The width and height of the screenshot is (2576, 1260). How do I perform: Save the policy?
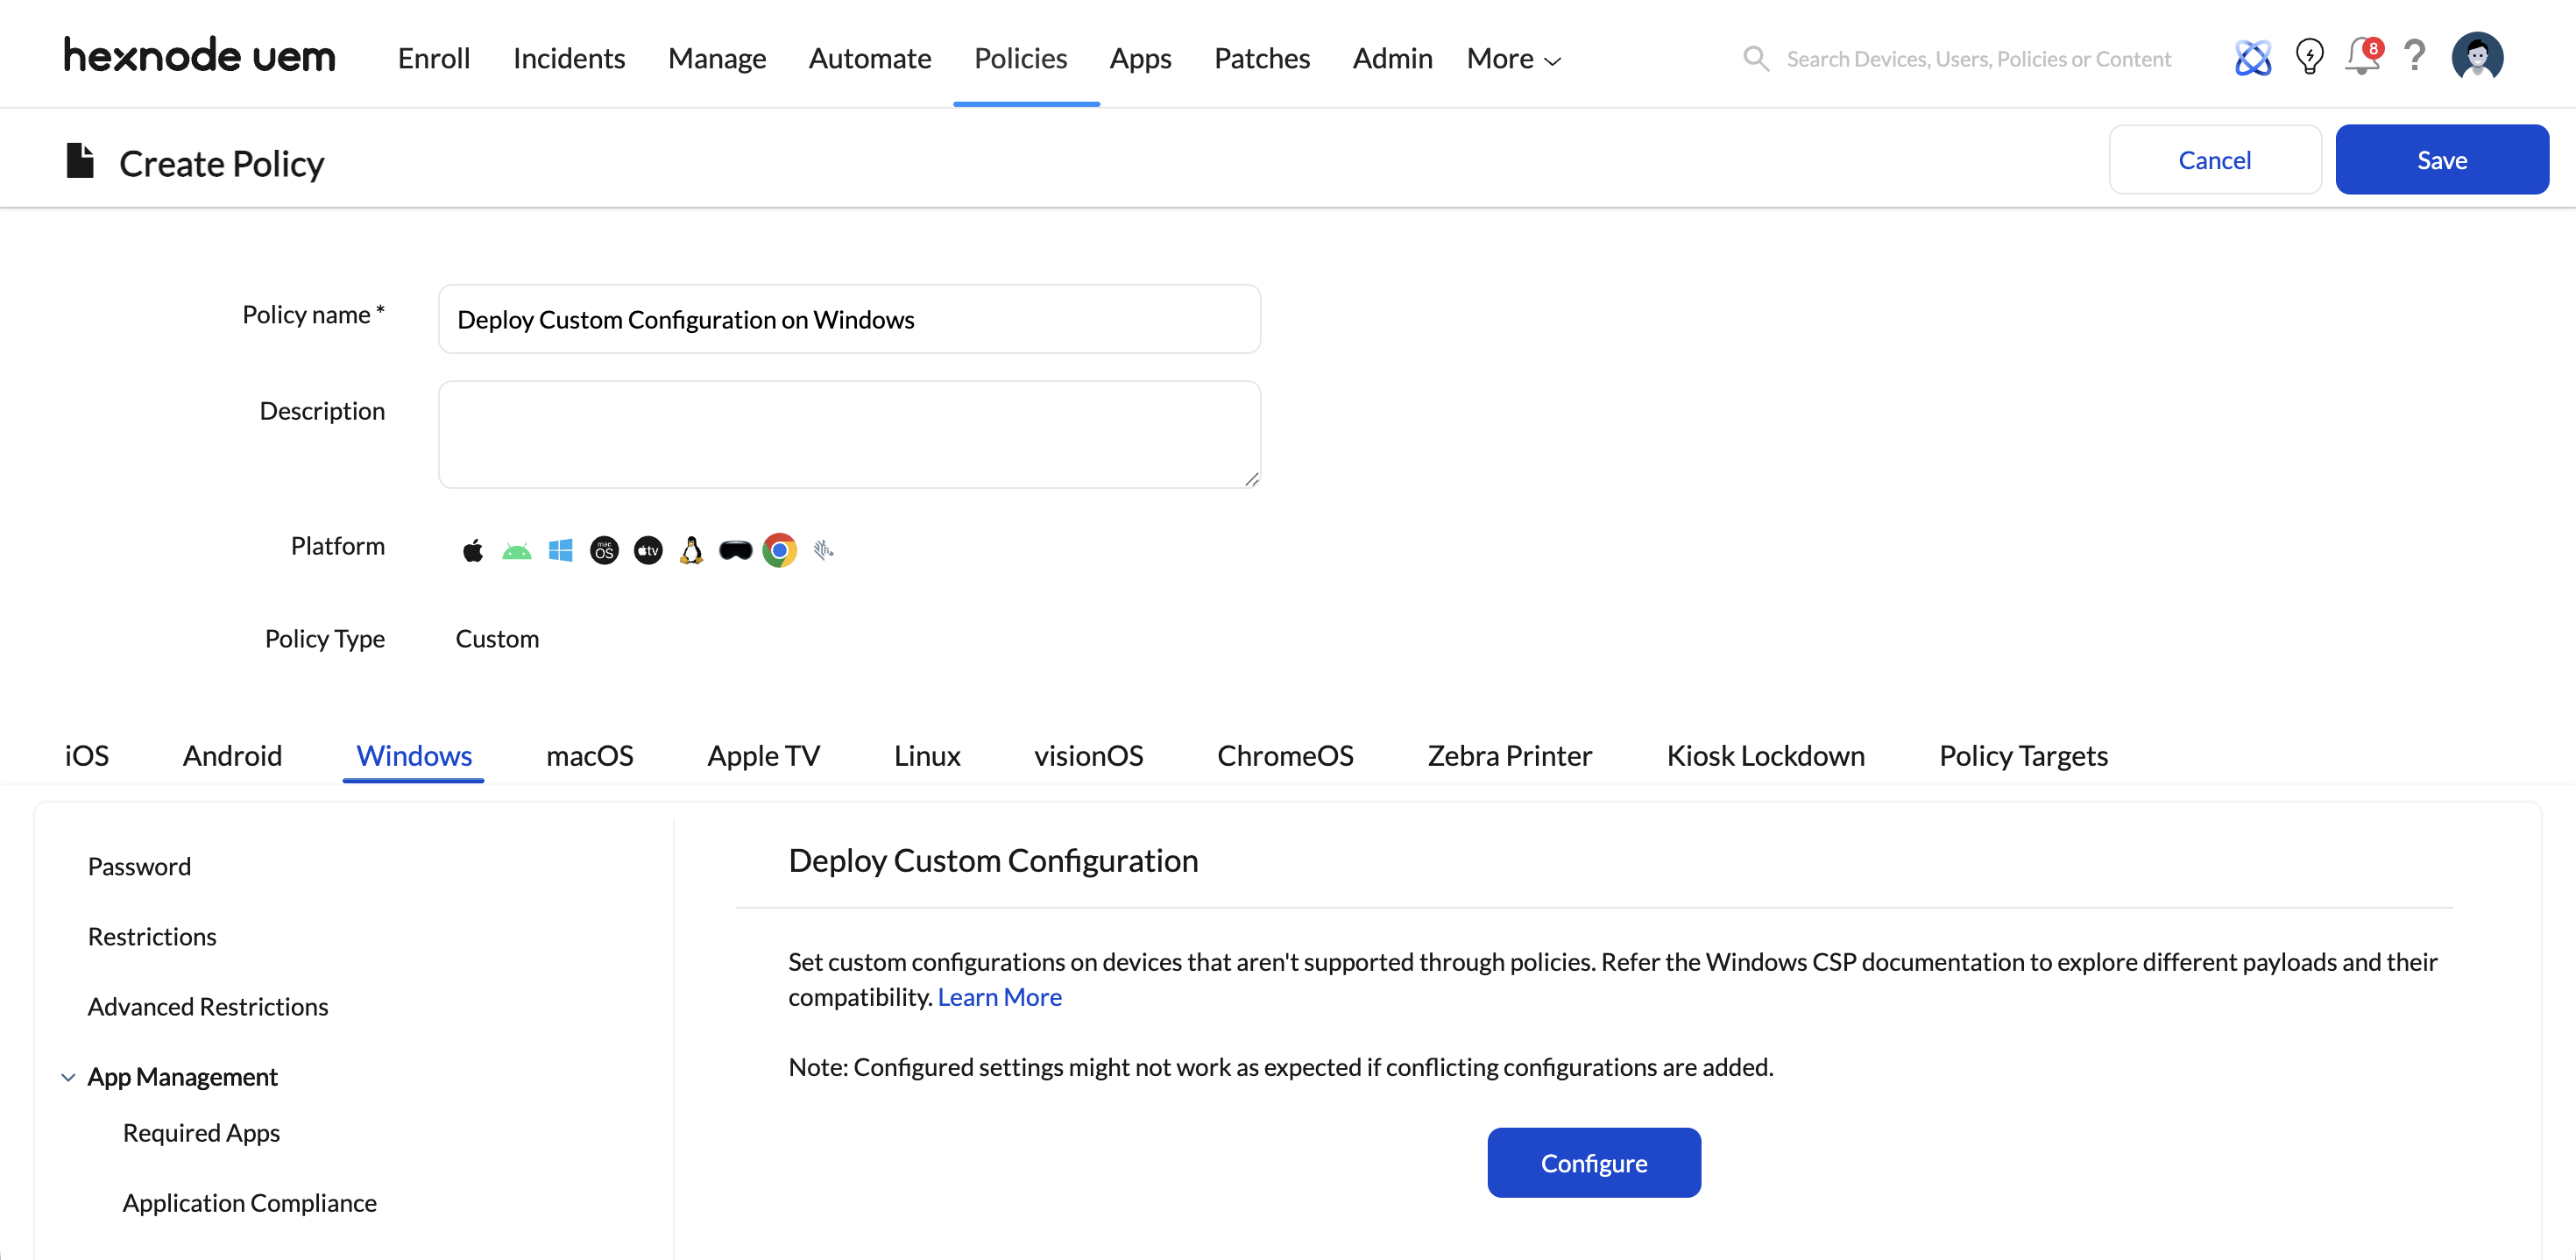pos(2441,159)
